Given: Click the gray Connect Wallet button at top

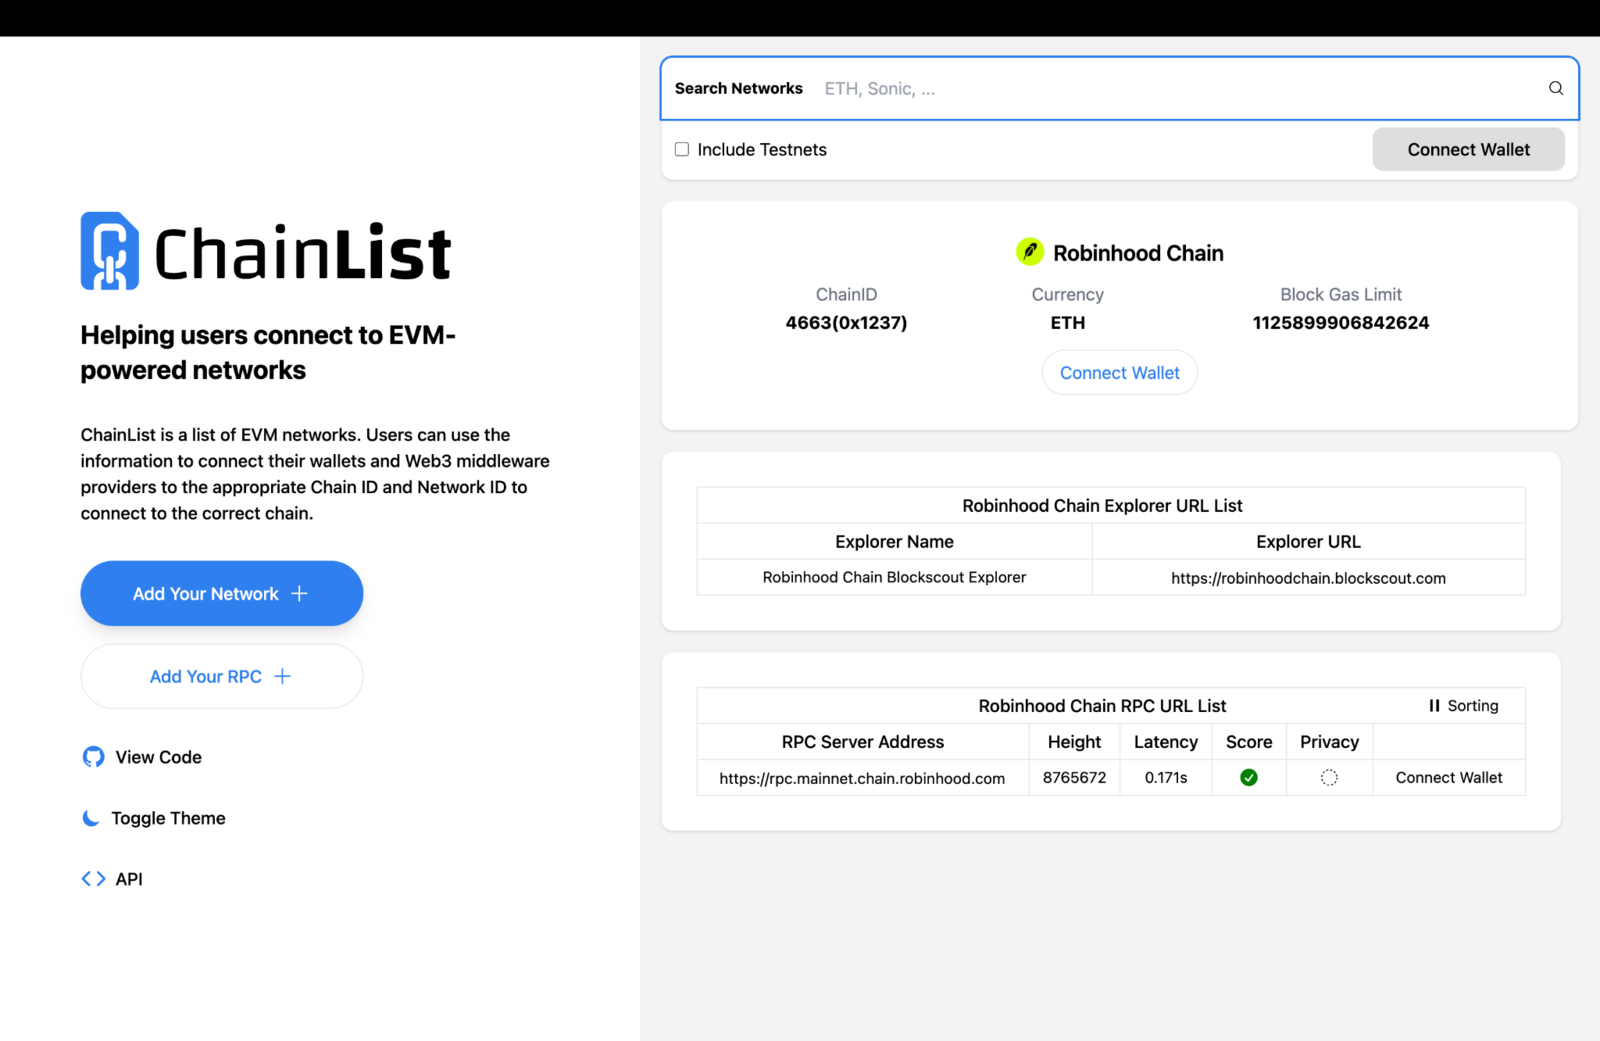Looking at the screenshot, I should point(1468,149).
